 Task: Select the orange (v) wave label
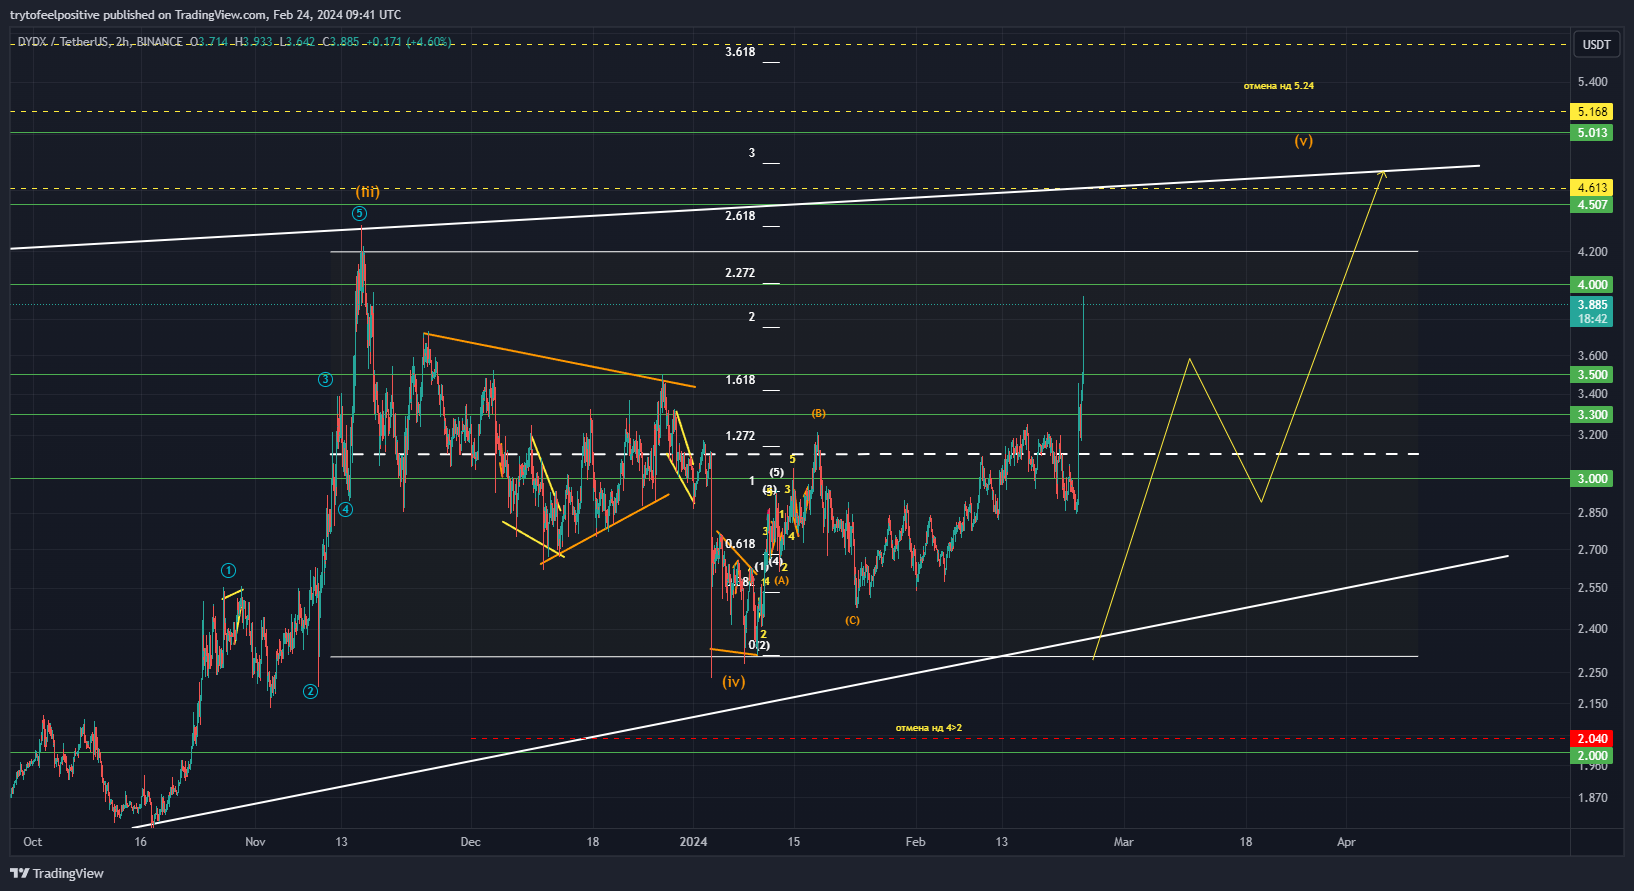(1303, 141)
